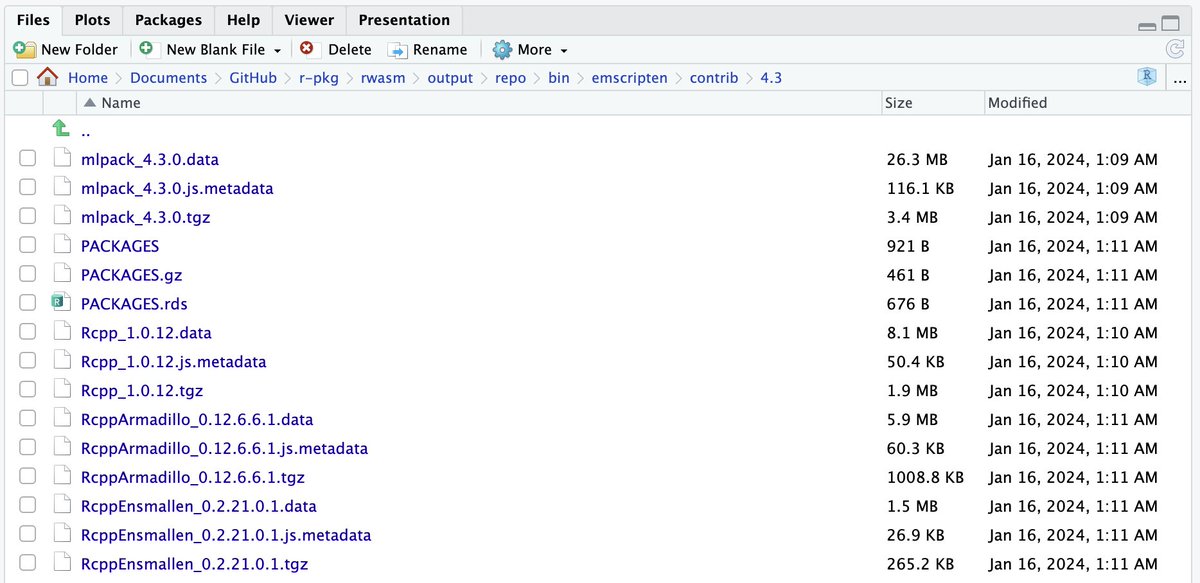This screenshot has width=1200, height=583.
Task: Click the Home house icon in breadcrumb
Action: pos(47,77)
